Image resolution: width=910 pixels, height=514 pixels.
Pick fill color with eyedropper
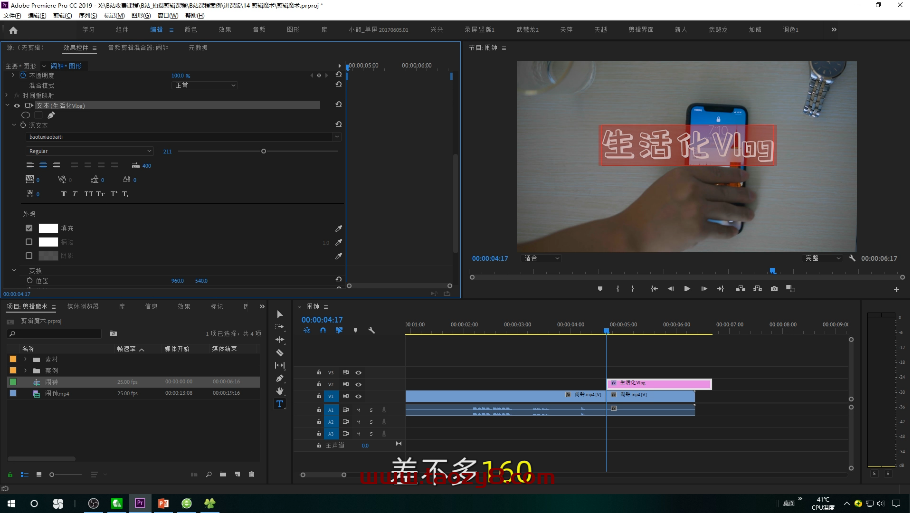pyautogui.click(x=338, y=229)
